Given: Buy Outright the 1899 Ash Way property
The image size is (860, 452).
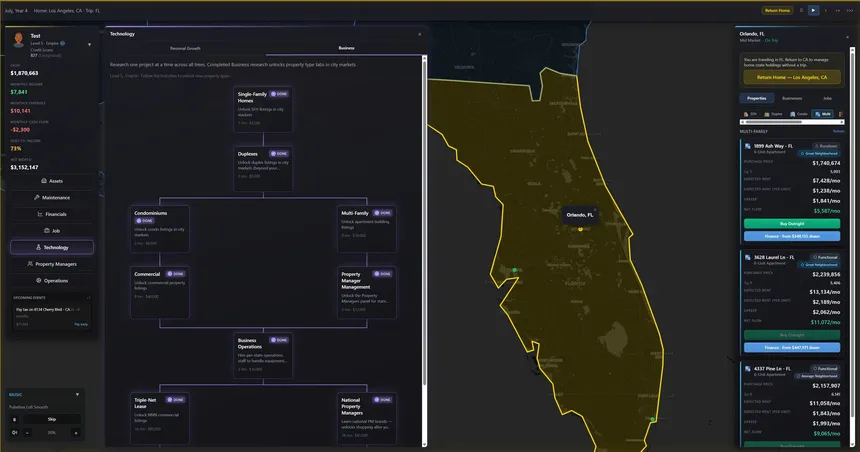Looking at the screenshot, I should tap(791, 224).
